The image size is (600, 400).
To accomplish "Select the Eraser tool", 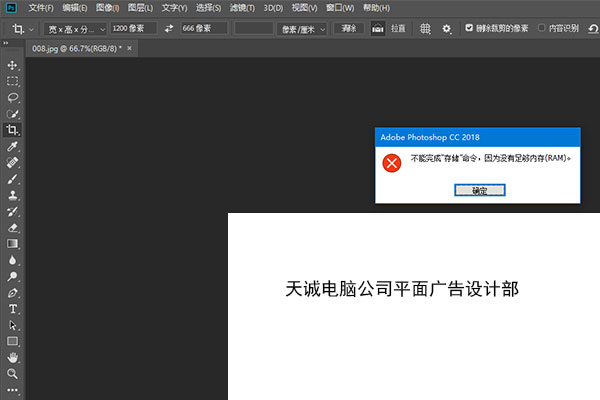I will click(x=13, y=227).
